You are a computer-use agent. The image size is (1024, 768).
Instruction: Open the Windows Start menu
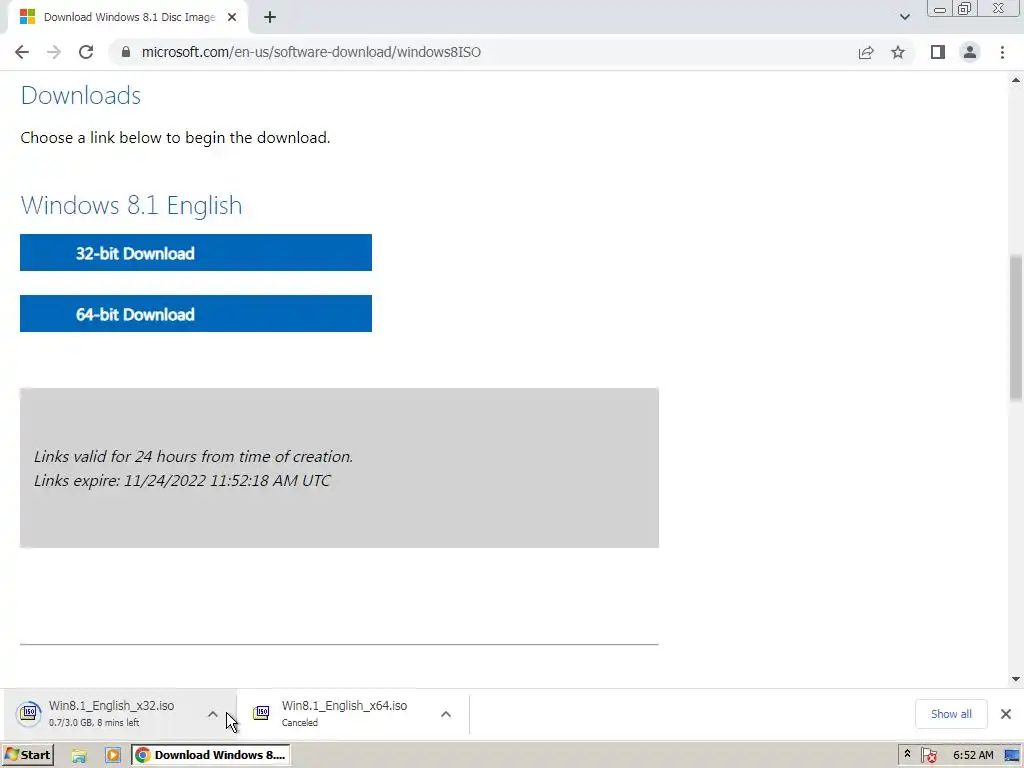tap(27, 755)
